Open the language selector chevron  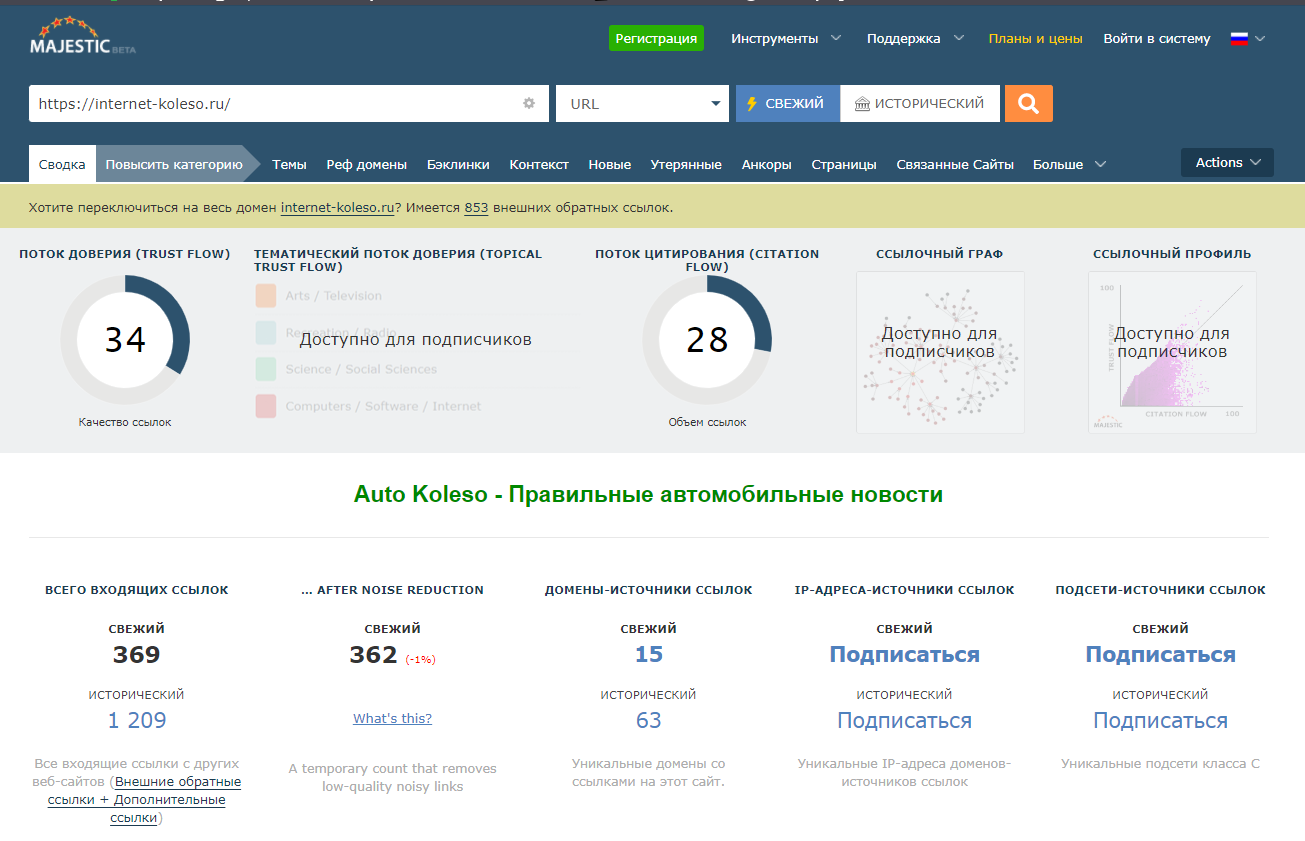1260,39
